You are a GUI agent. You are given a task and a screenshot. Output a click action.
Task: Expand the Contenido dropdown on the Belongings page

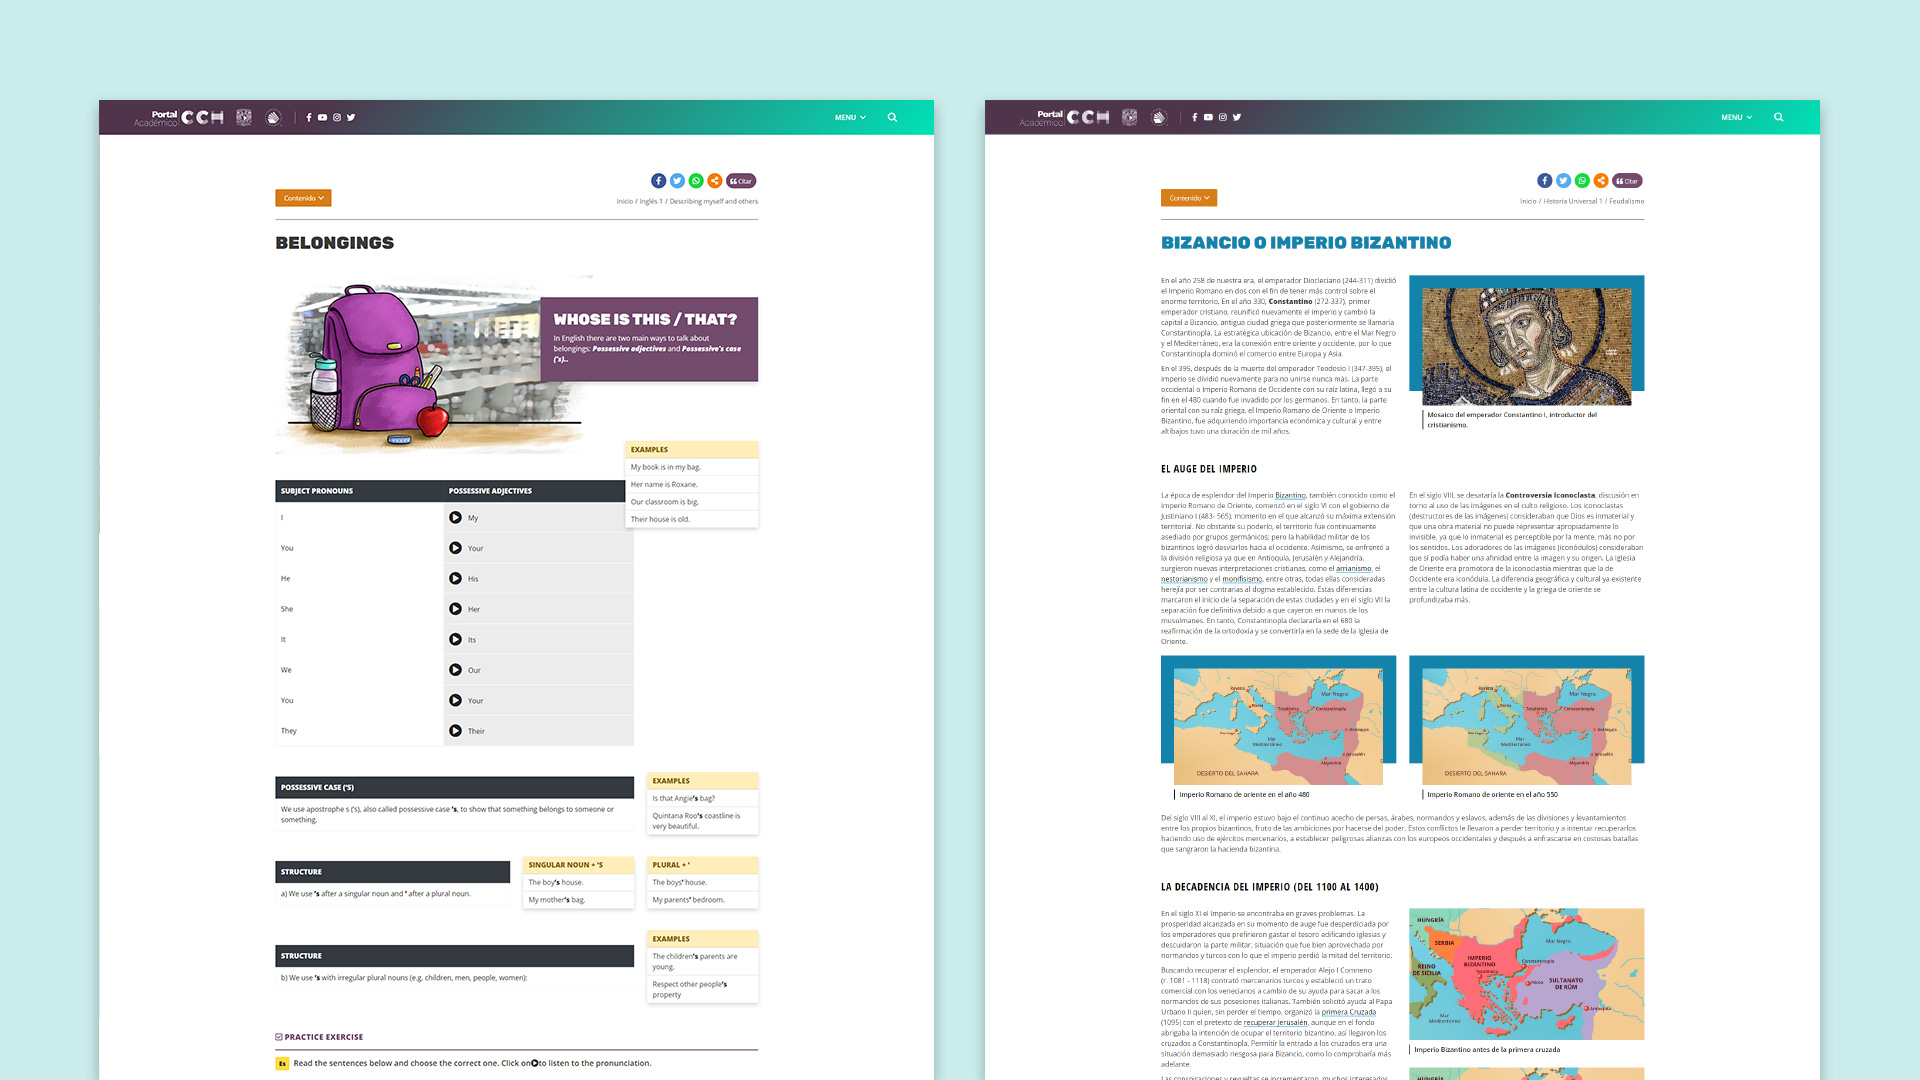point(303,198)
